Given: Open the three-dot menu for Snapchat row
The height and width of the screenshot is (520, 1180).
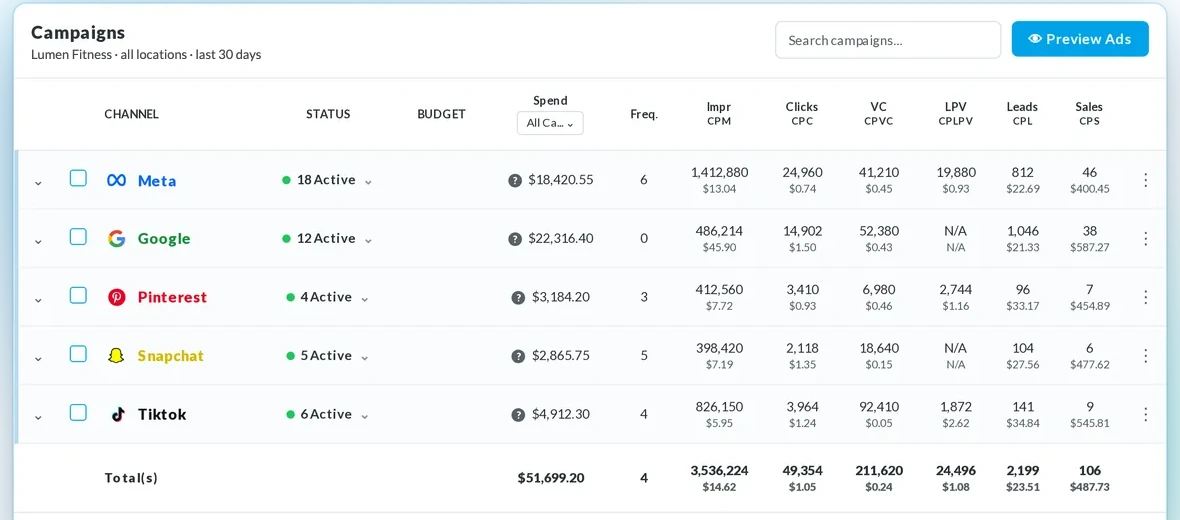Looking at the screenshot, I should 1145,356.
